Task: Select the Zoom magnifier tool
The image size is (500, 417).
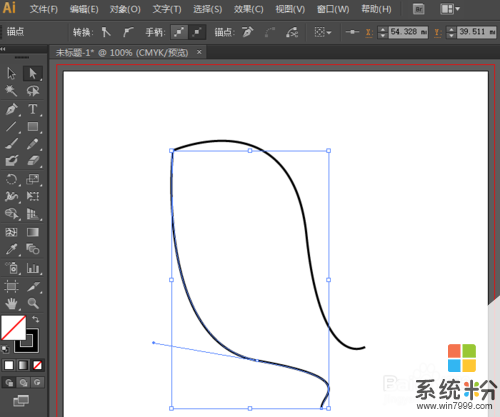Action: click(33, 303)
